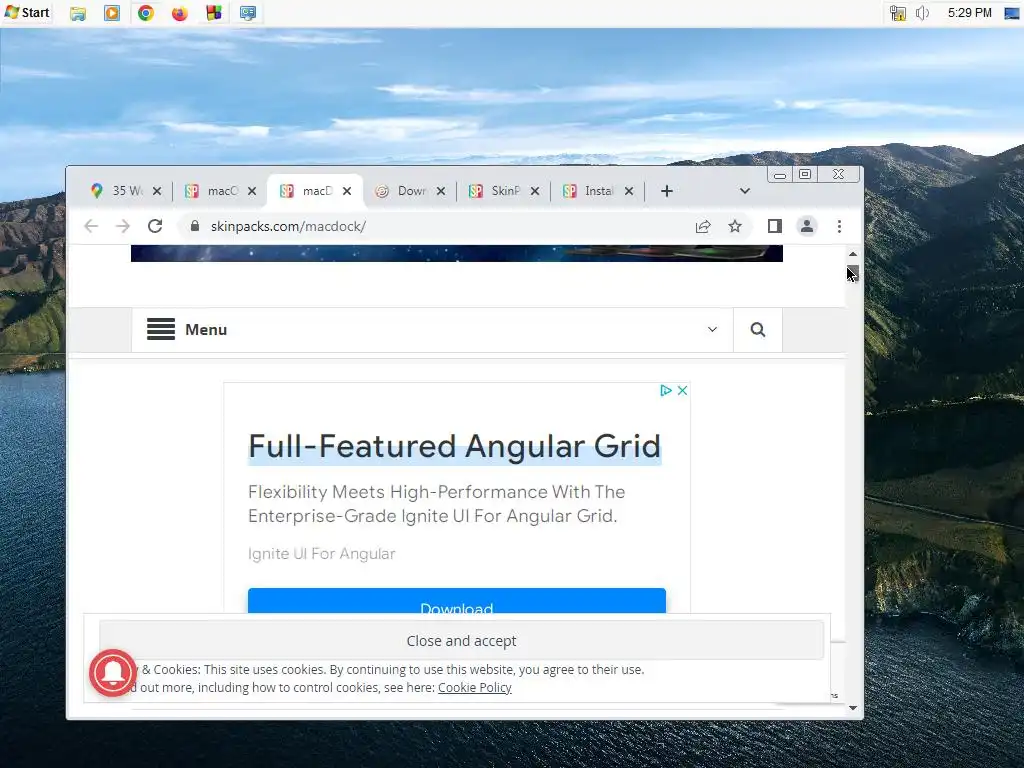Expand the site Menu dropdown arrow
Image resolution: width=1024 pixels, height=768 pixels.
[x=712, y=329]
